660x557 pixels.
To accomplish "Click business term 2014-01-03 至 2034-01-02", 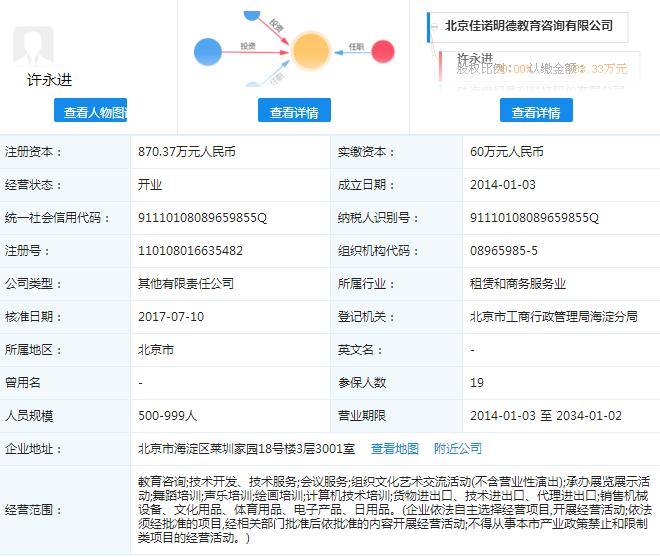I will [546, 416].
